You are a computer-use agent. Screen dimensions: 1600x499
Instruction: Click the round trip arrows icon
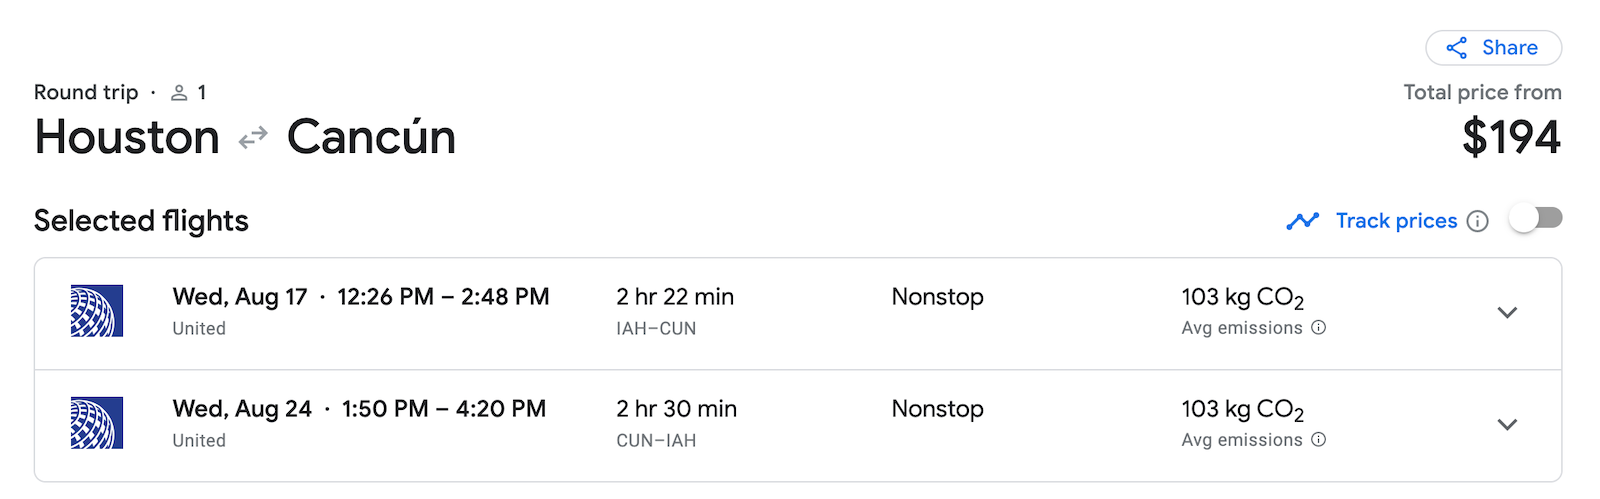[253, 137]
